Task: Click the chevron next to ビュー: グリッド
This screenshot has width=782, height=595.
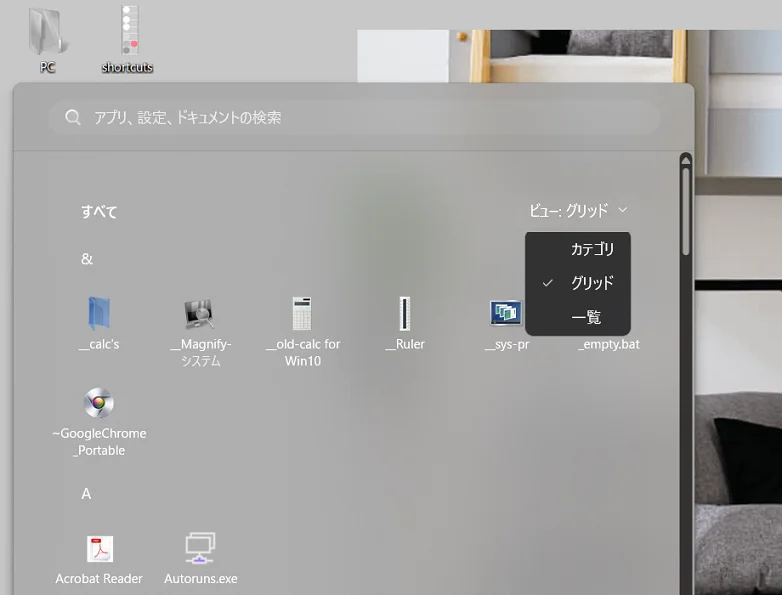Action: point(623,211)
